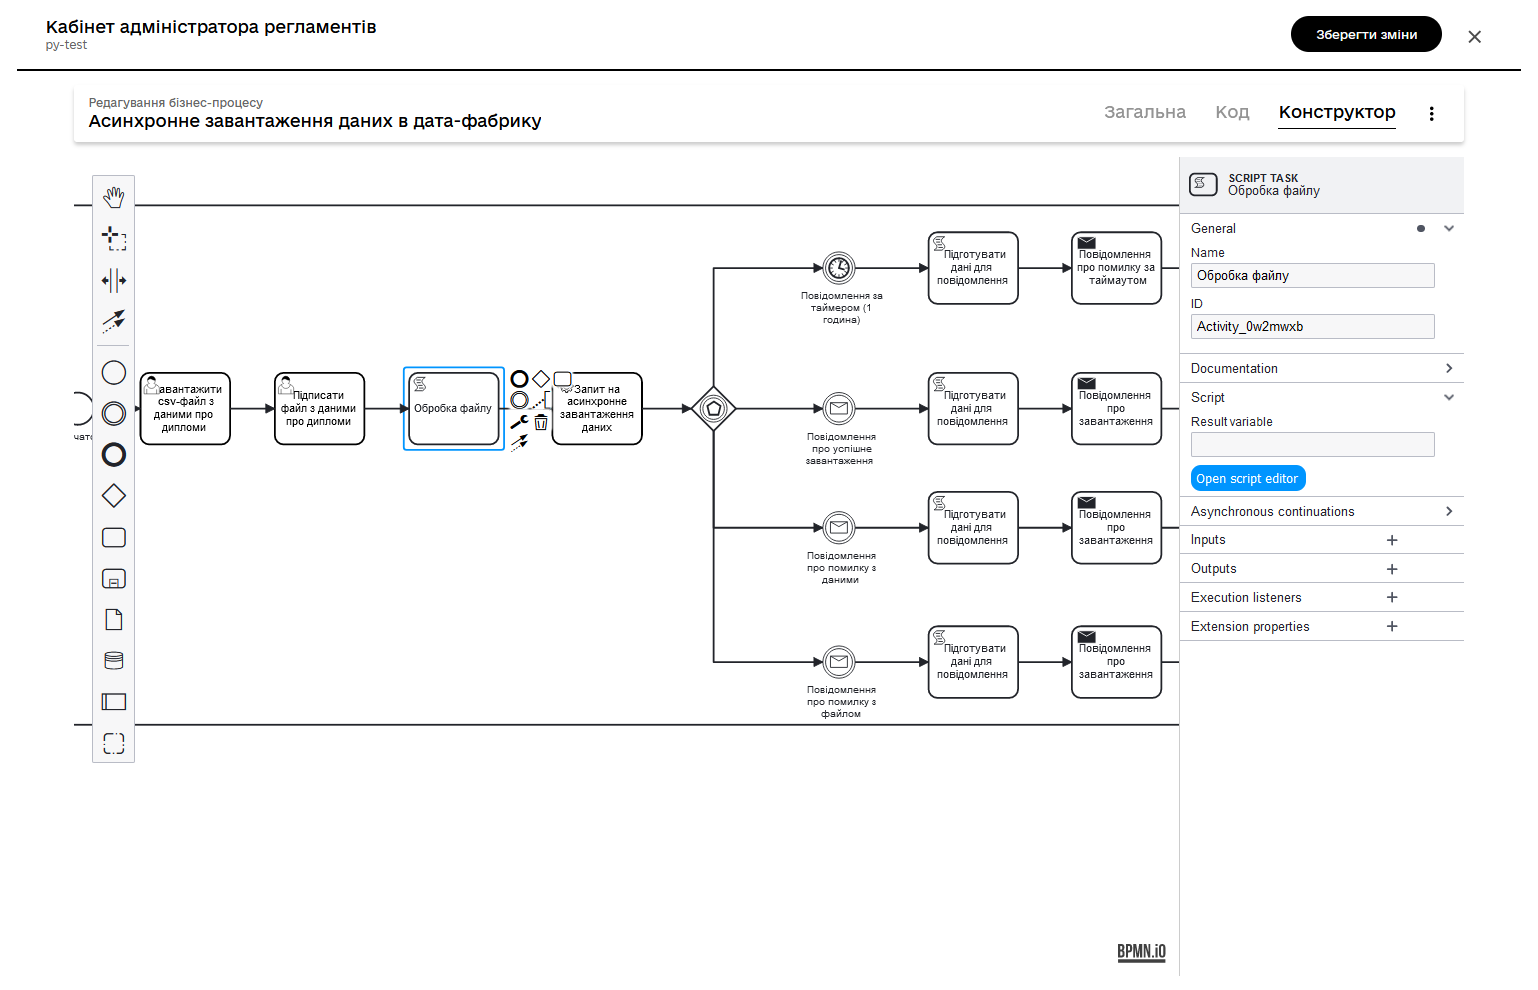Viewport: 1538px width, 990px height.
Task: Select message event for successful upload
Action: pyautogui.click(x=839, y=409)
